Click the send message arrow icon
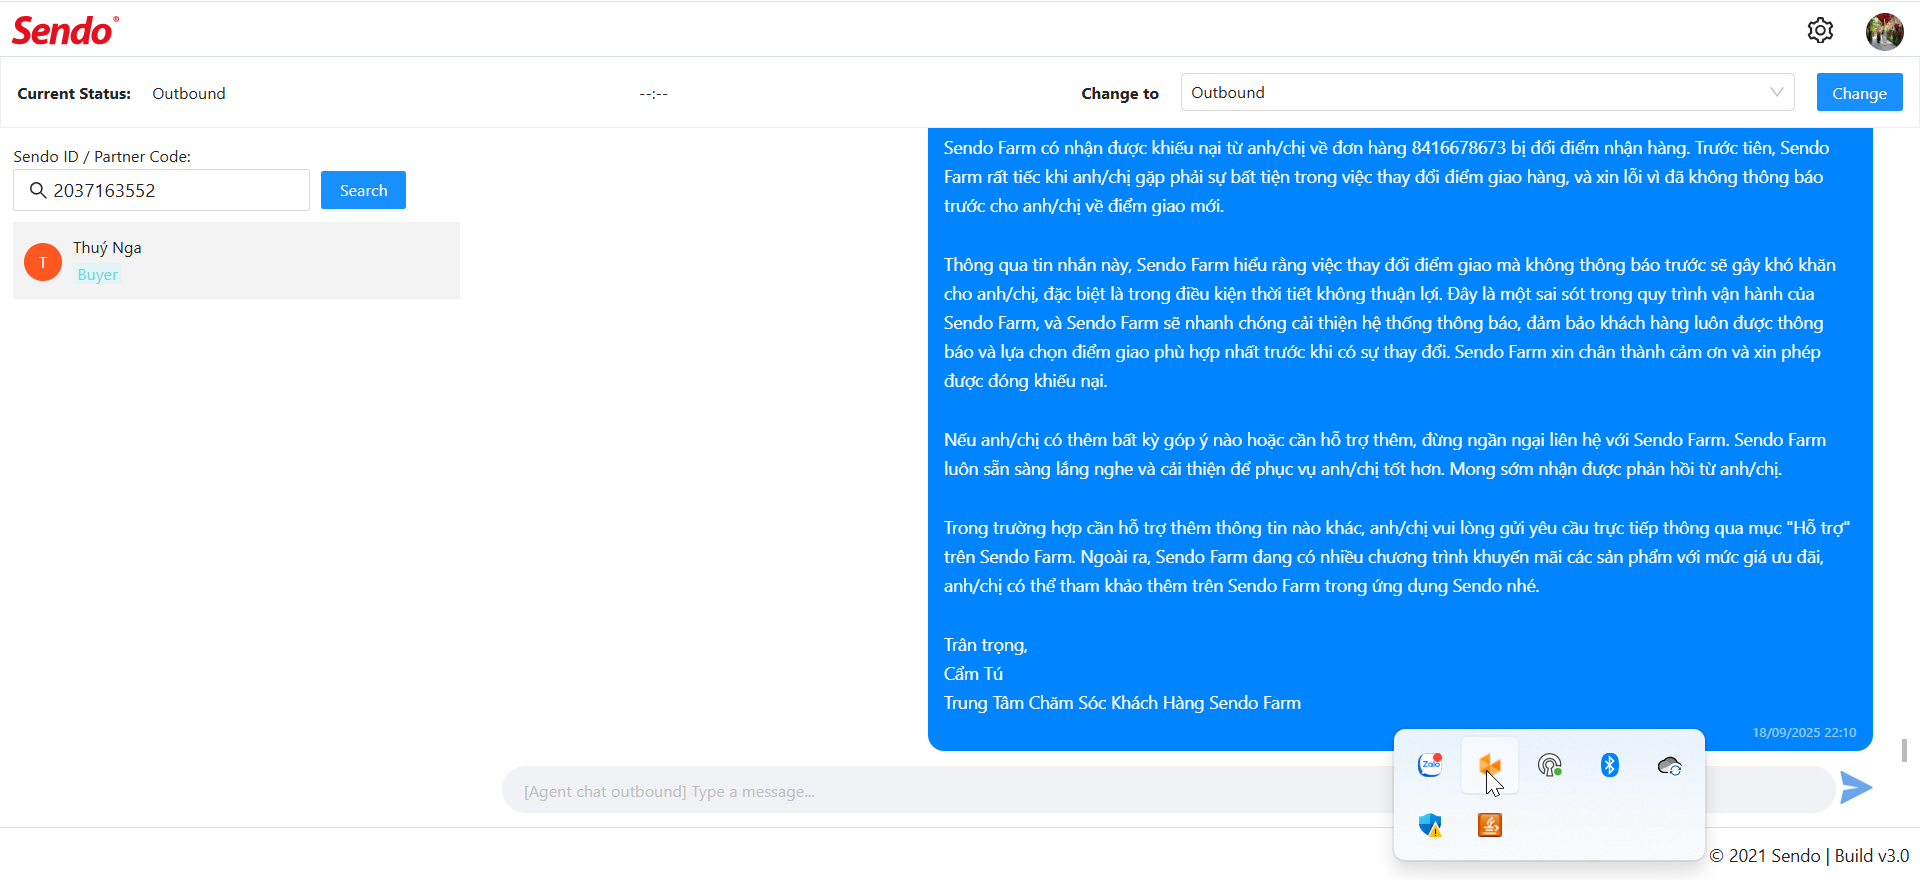This screenshot has width=1920, height=880. pyautogui.click(x=1856, y=788)
